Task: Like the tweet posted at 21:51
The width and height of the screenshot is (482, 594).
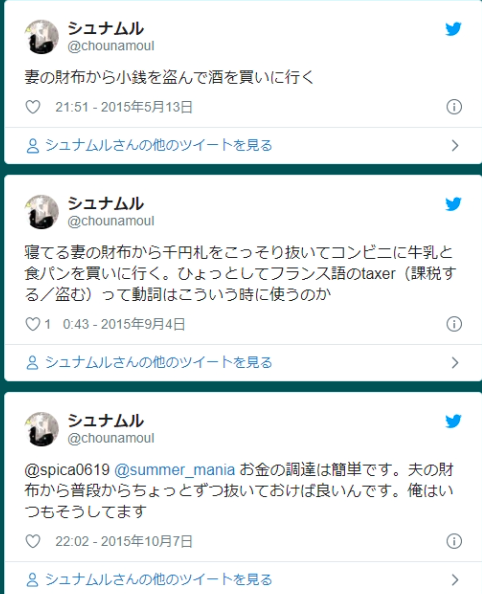Action: coord(33,107)
